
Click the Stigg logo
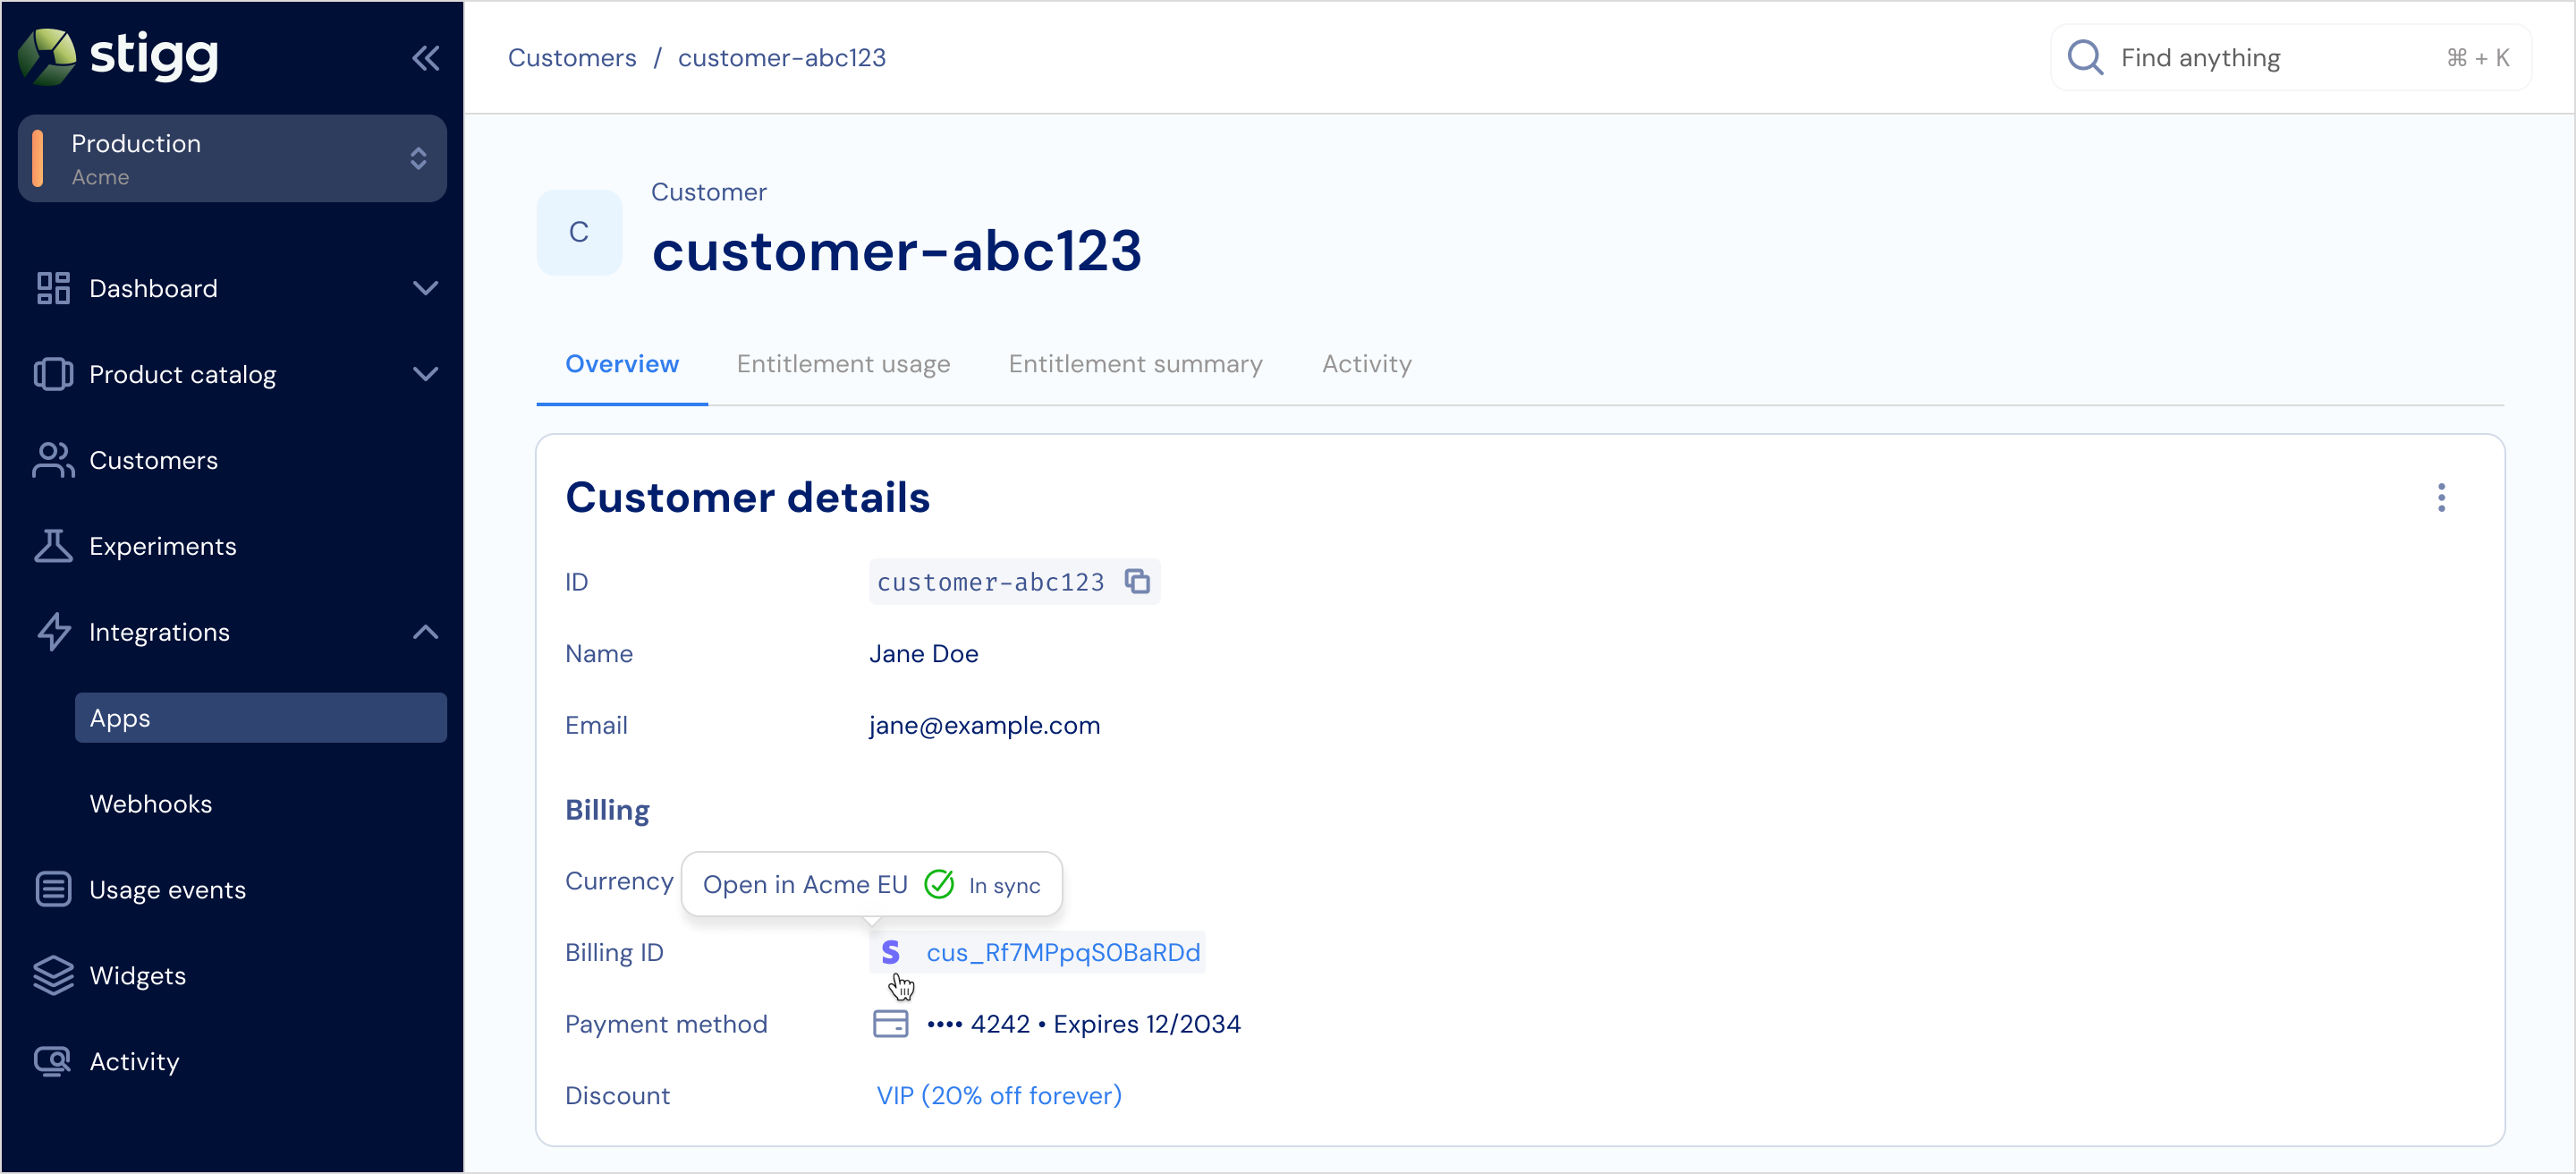click(x=118, y=56)
